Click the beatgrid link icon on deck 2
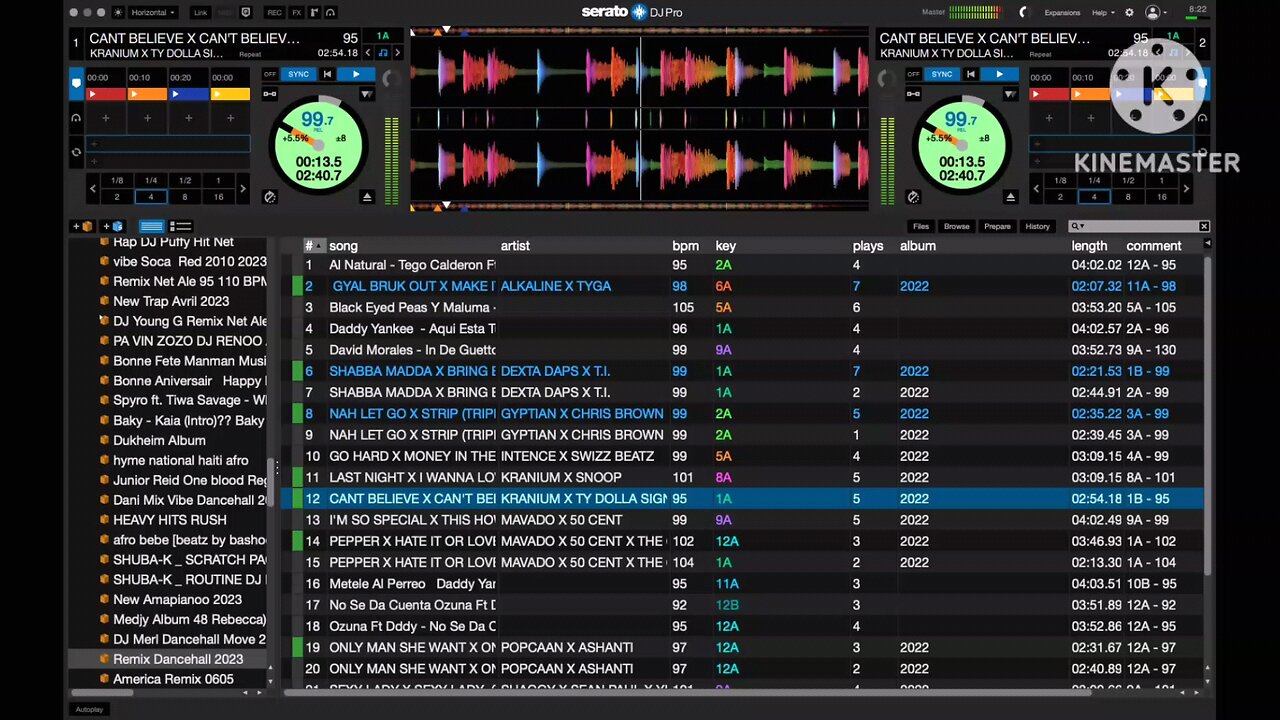This screenshot has width=1280, height=720. [x=912, y=94]
